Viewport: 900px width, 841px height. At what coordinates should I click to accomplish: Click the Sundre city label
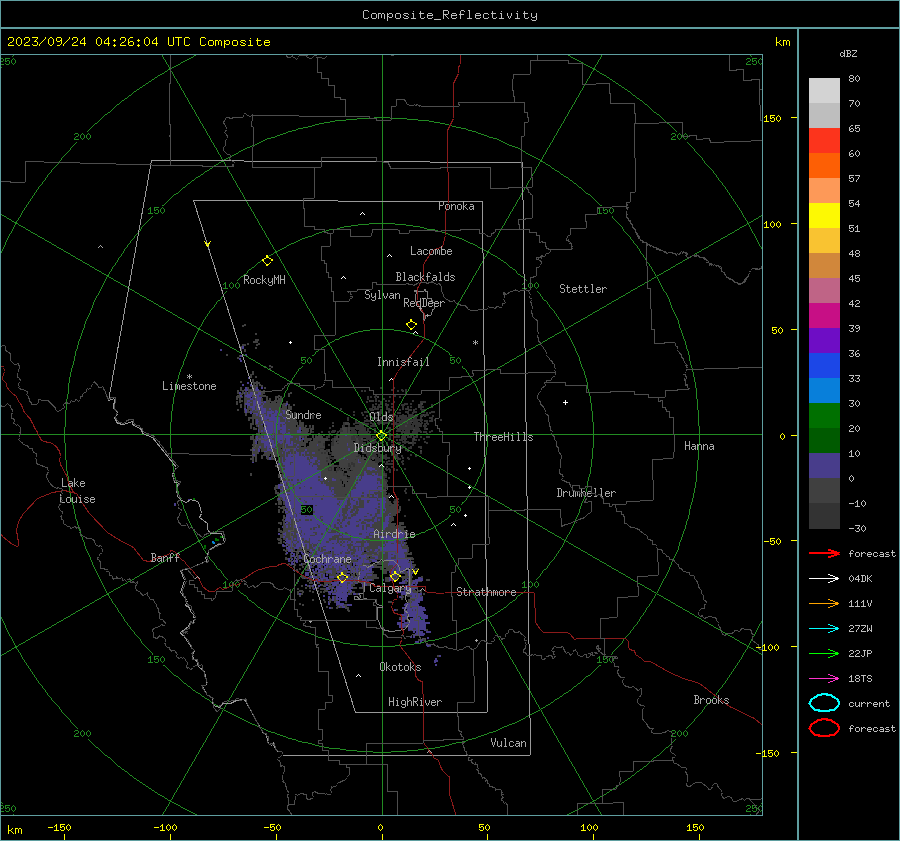(303, 414)
